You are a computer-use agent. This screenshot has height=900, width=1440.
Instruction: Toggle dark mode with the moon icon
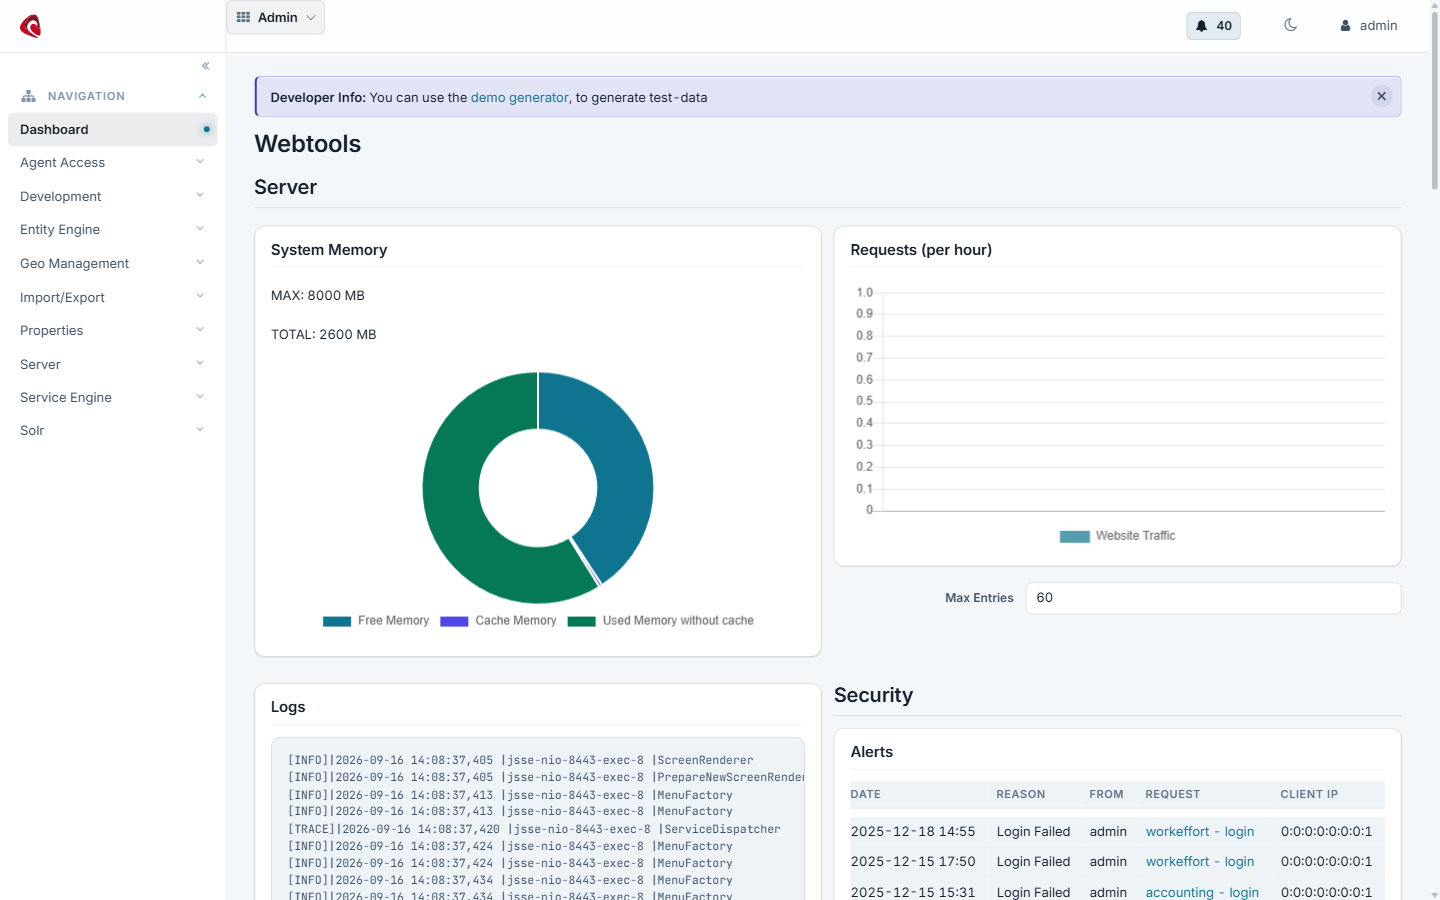(1290, 25)
